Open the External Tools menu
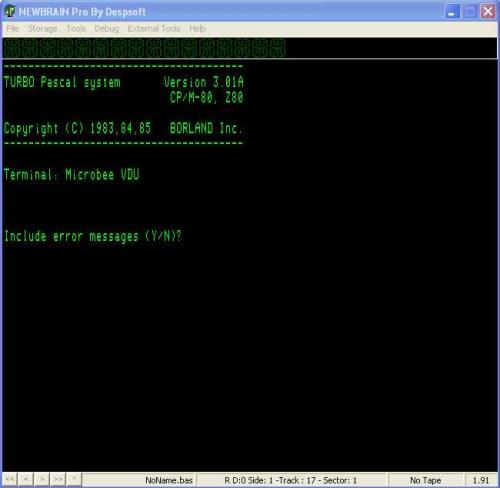This screenshot has width=500, height=488. pos(154,29)
